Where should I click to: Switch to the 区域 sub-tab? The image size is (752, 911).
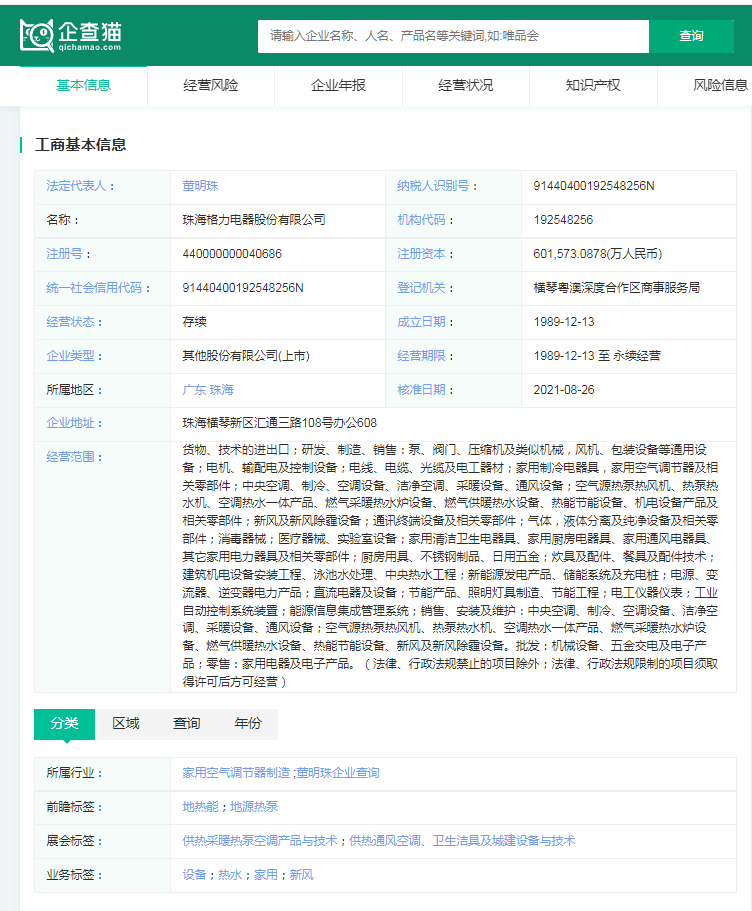[126, 723]
